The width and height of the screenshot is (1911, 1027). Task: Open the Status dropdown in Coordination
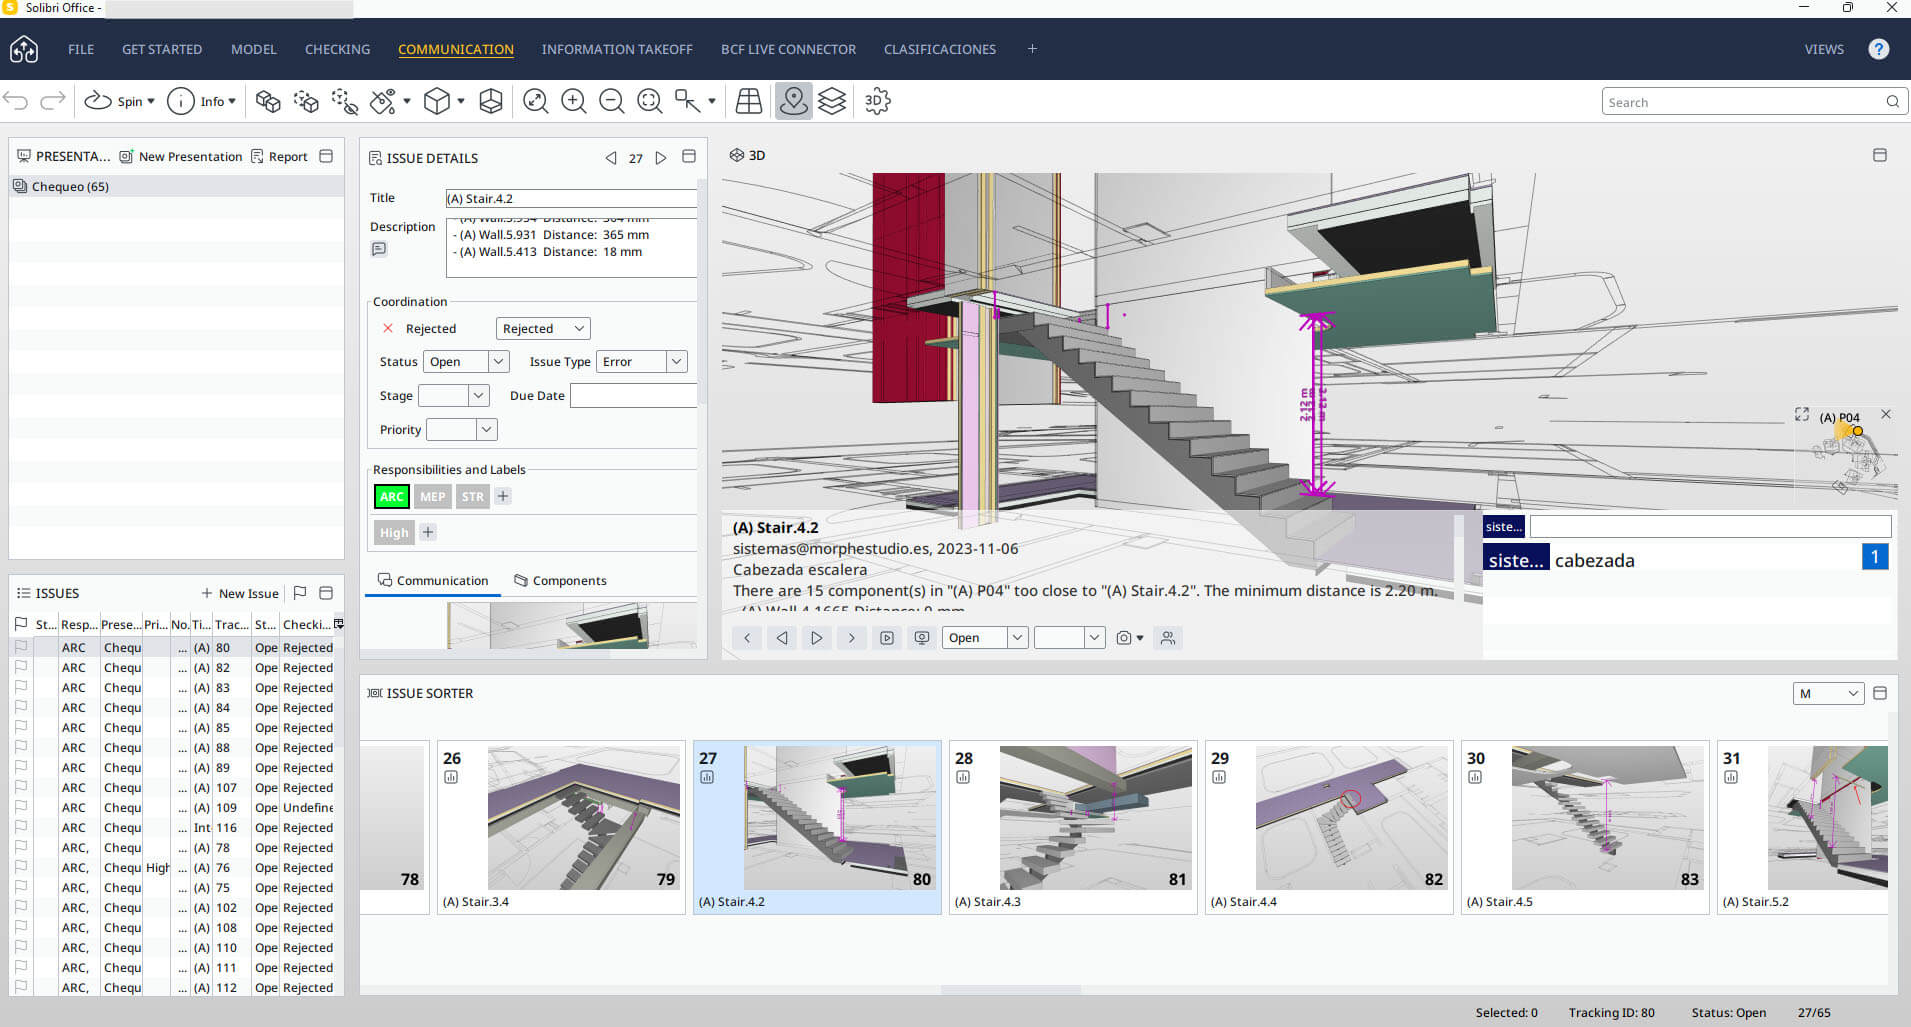[x=498, y=362]
